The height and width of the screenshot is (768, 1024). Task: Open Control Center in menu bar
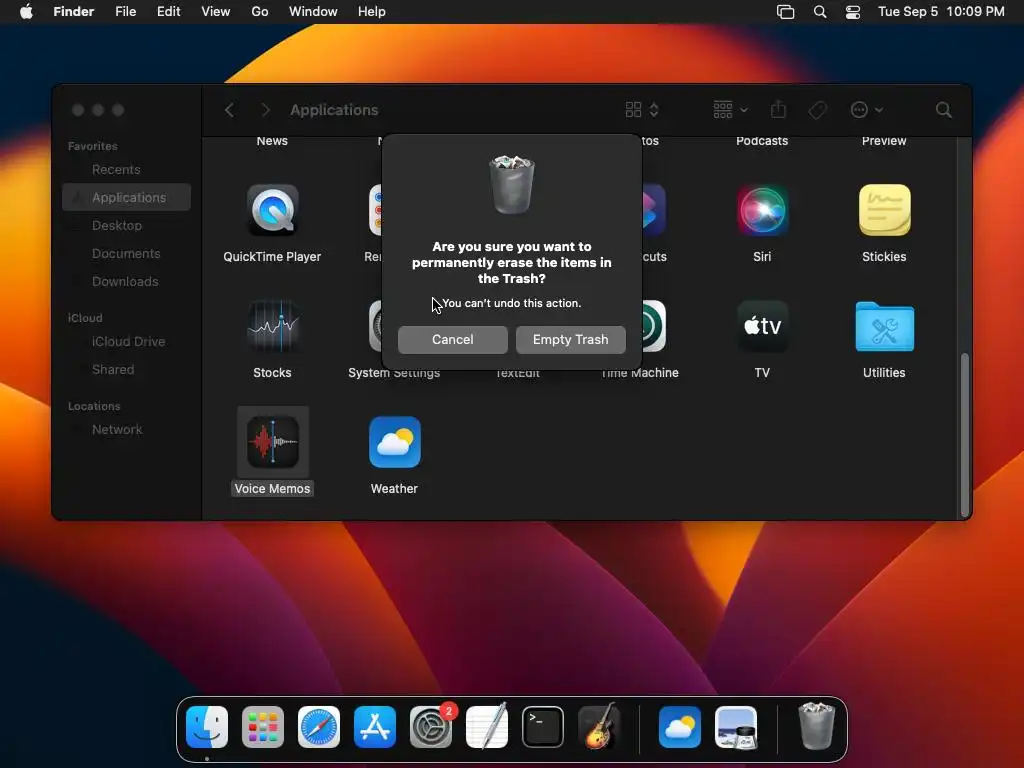[x=853, y=12]
